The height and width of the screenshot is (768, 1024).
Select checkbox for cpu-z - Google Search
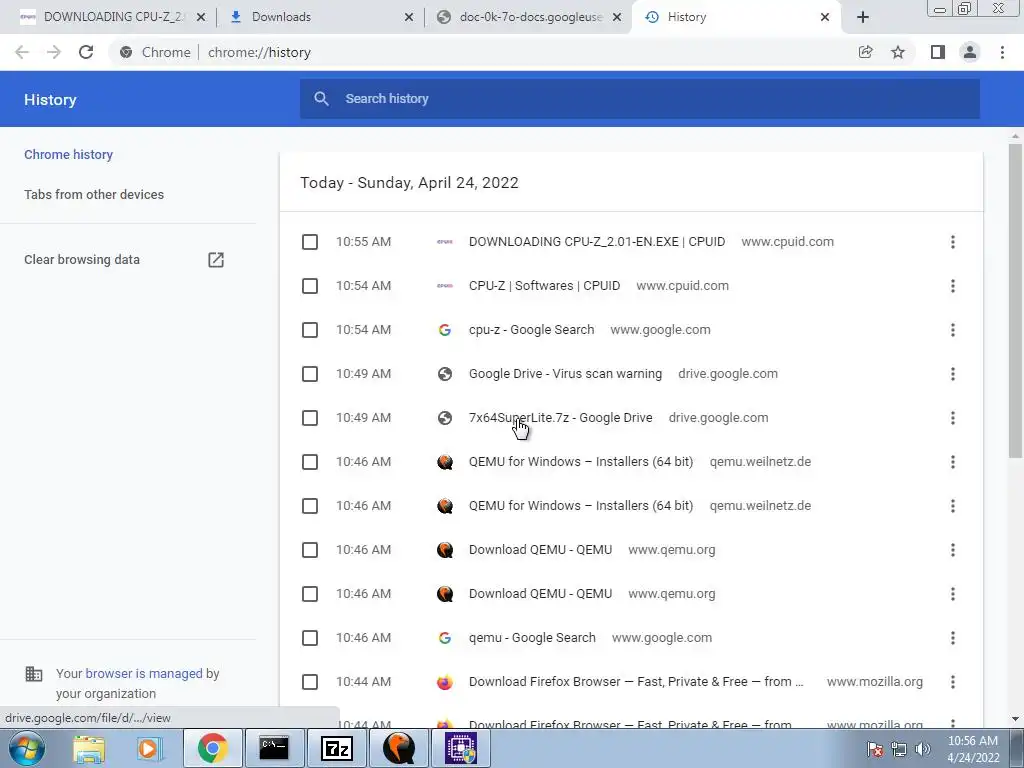pyautogui.click(x=310, y=330)
